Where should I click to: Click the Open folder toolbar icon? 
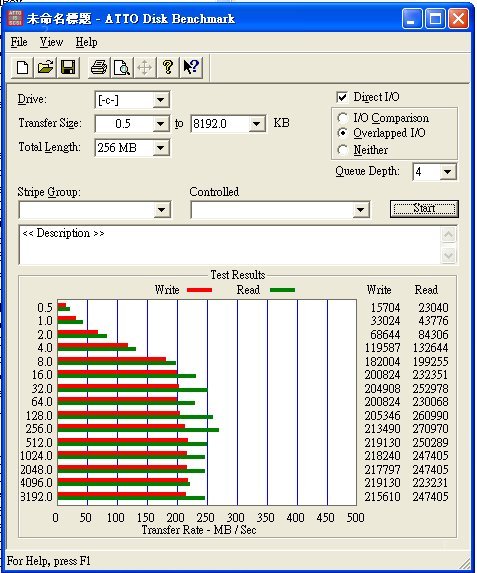click(x=45, y=67)
